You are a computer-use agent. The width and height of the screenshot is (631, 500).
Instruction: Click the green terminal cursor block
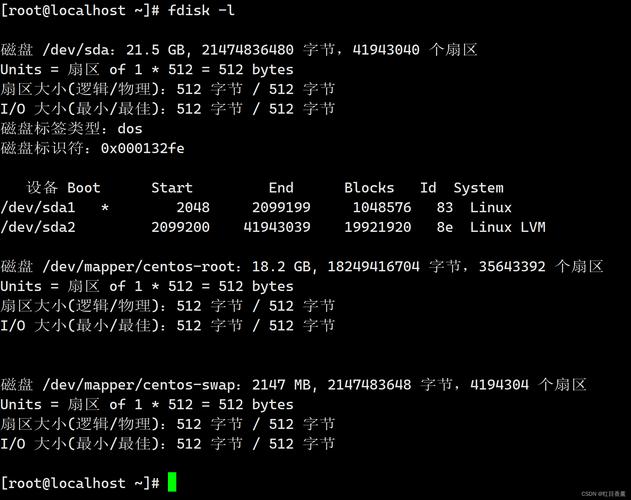[172, 483]
